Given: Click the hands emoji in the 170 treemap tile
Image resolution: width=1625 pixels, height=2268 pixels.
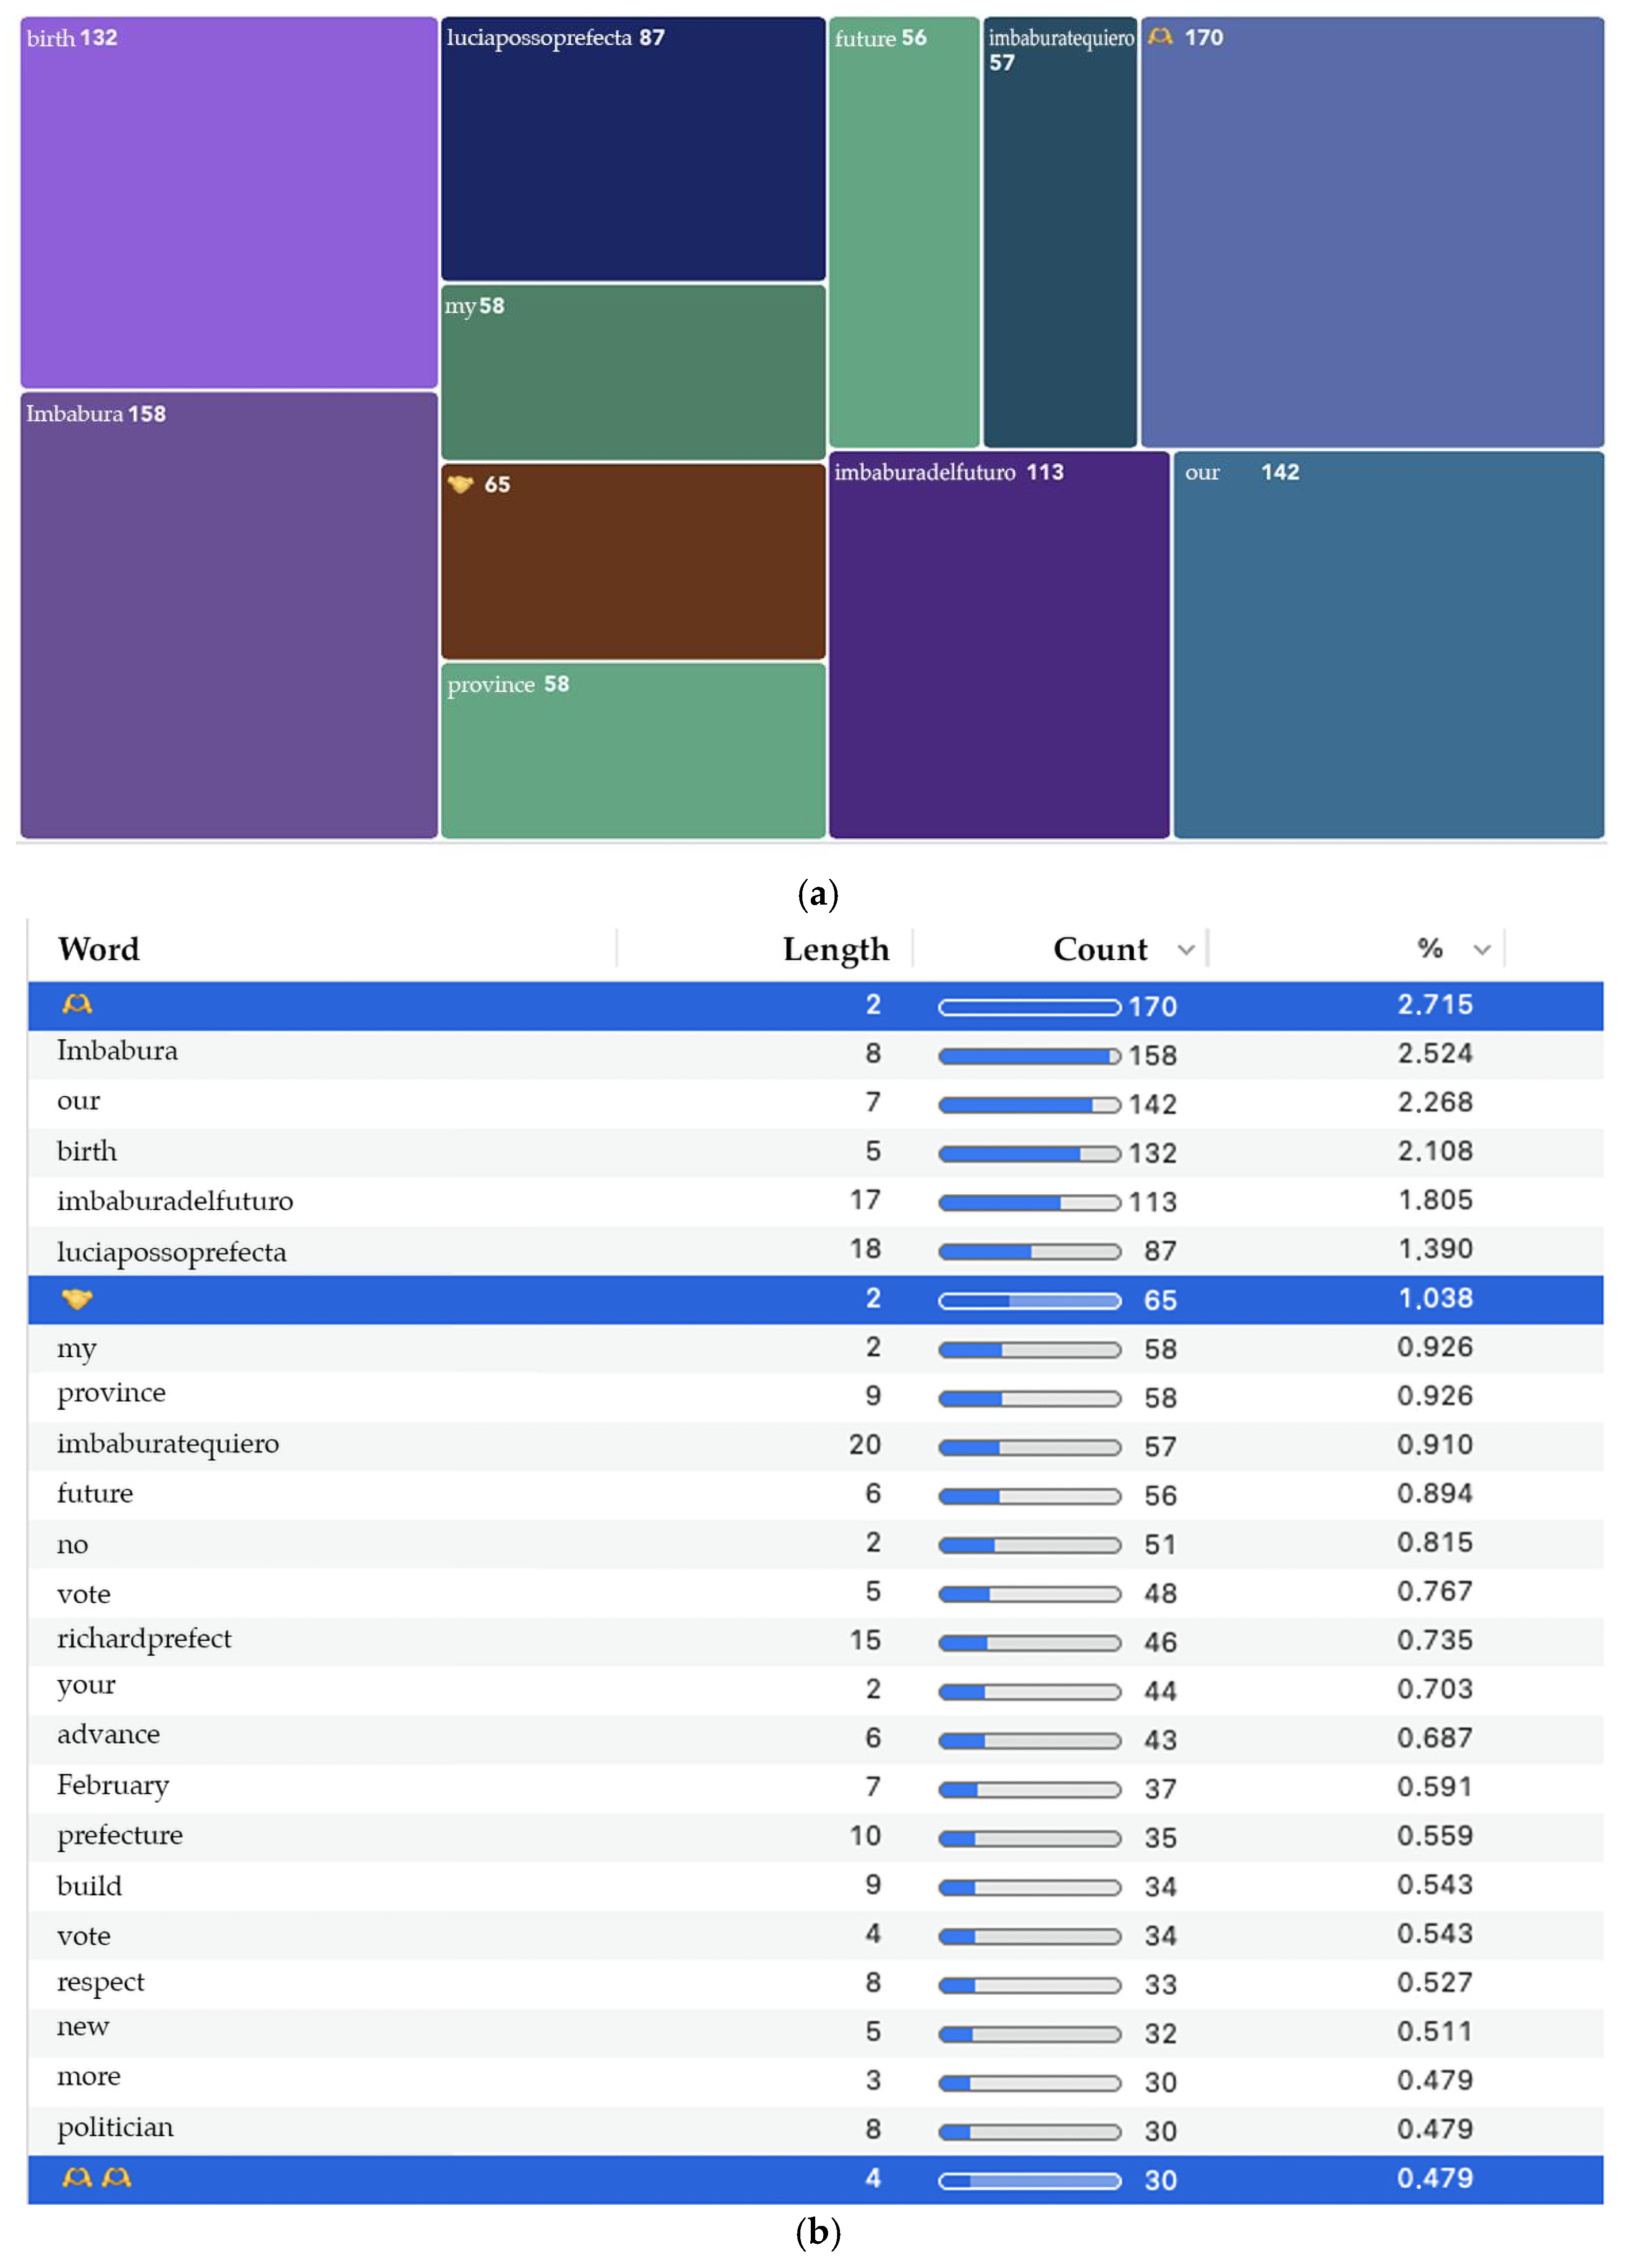Looking at the screenshot, I should [1159, 38].
